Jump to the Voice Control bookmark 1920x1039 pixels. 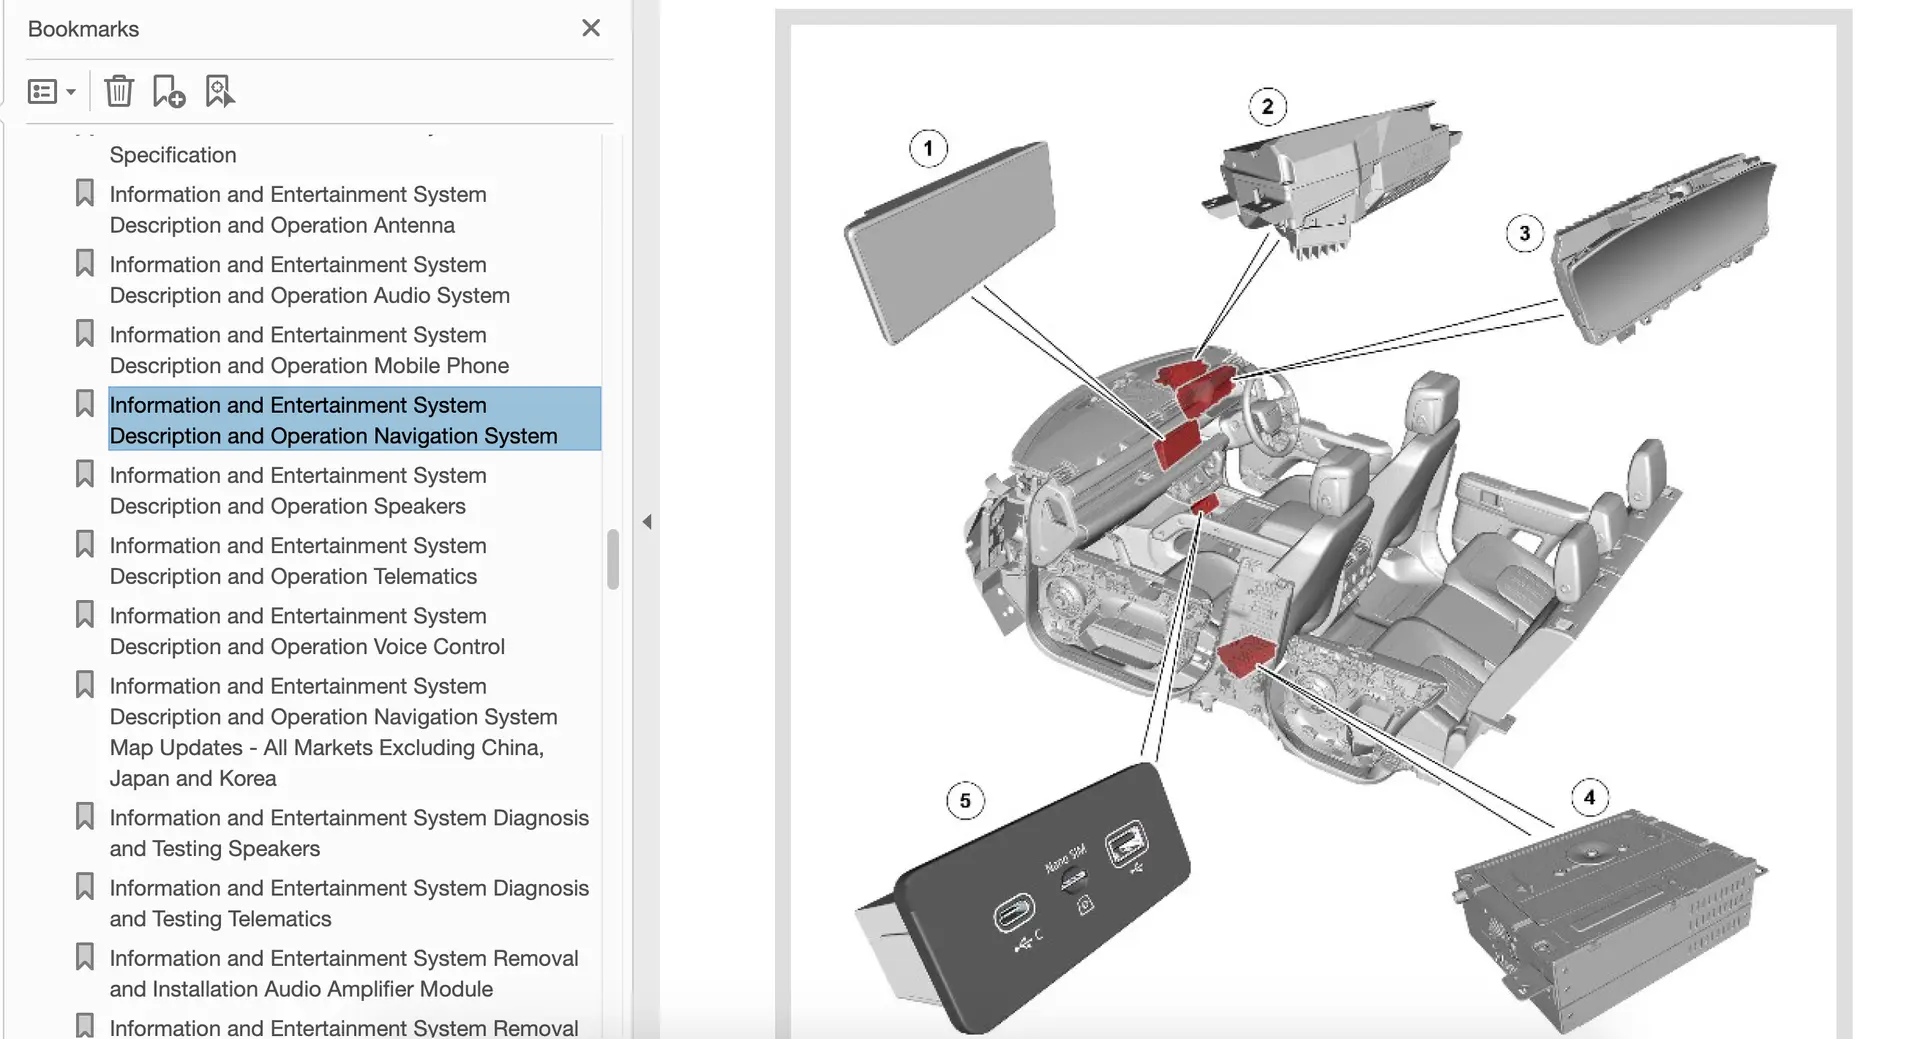coord(306,631)
